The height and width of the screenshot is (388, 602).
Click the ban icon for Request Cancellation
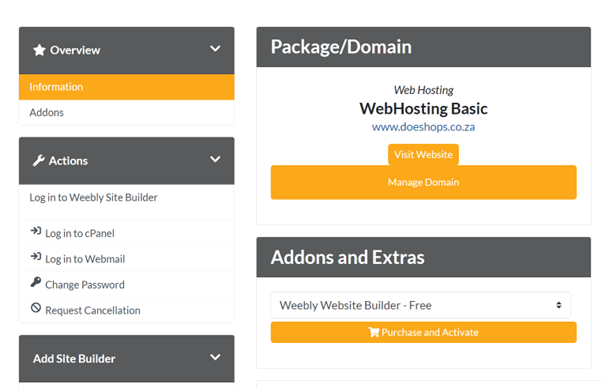[x=36, y=308]
